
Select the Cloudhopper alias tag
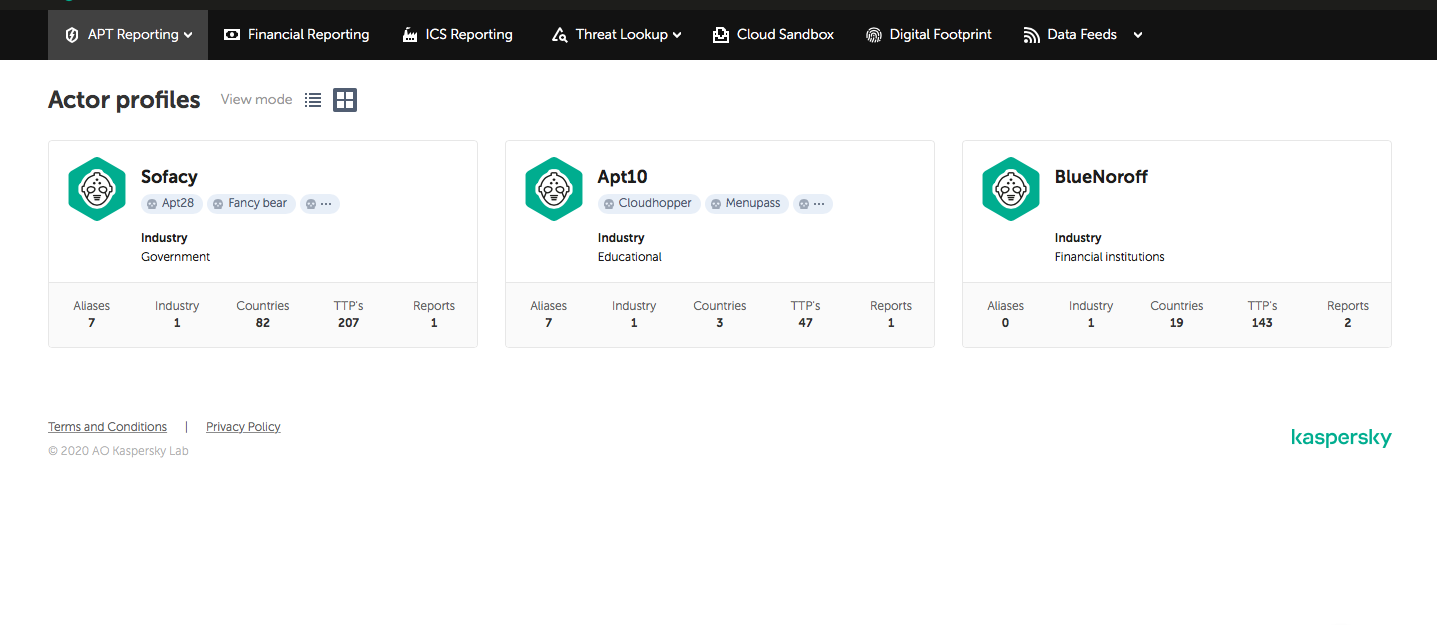[649, 204]
